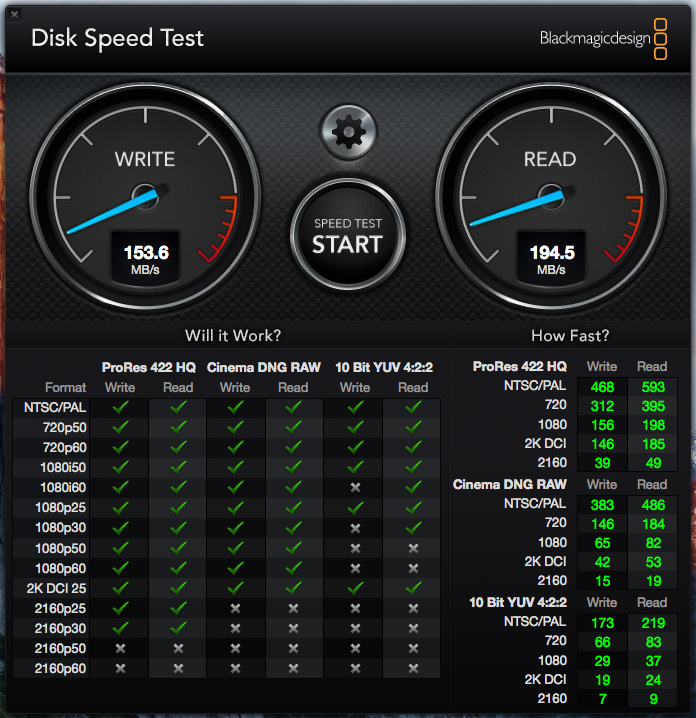Close the Disk Speed Test window
The image size is (696, 718).
14,14
